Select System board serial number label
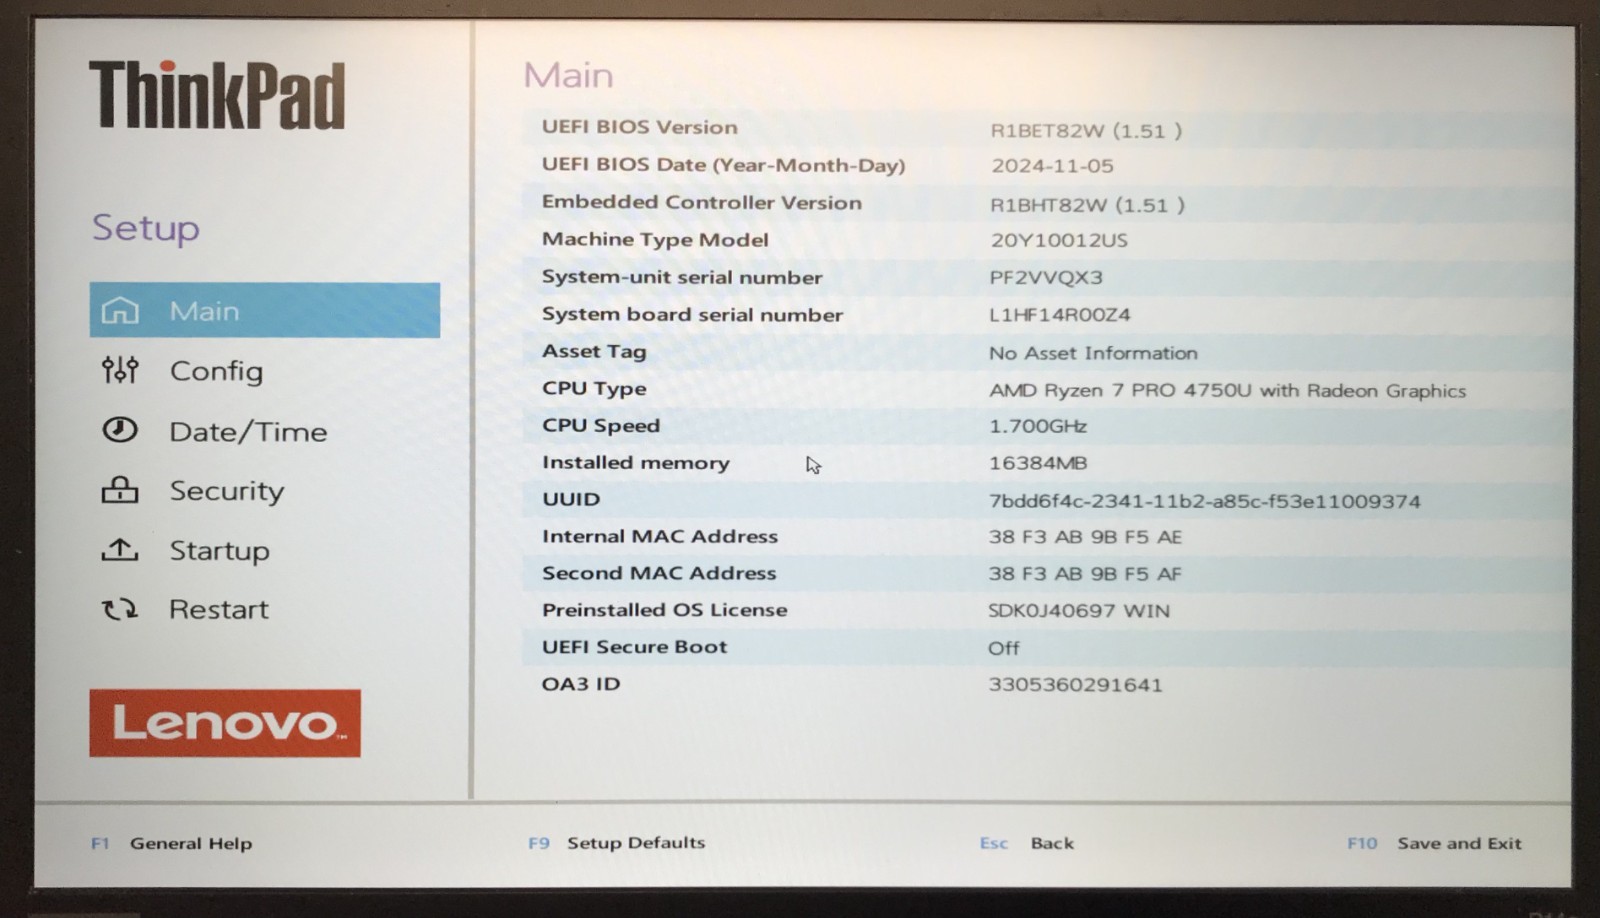 click(692, 314)
